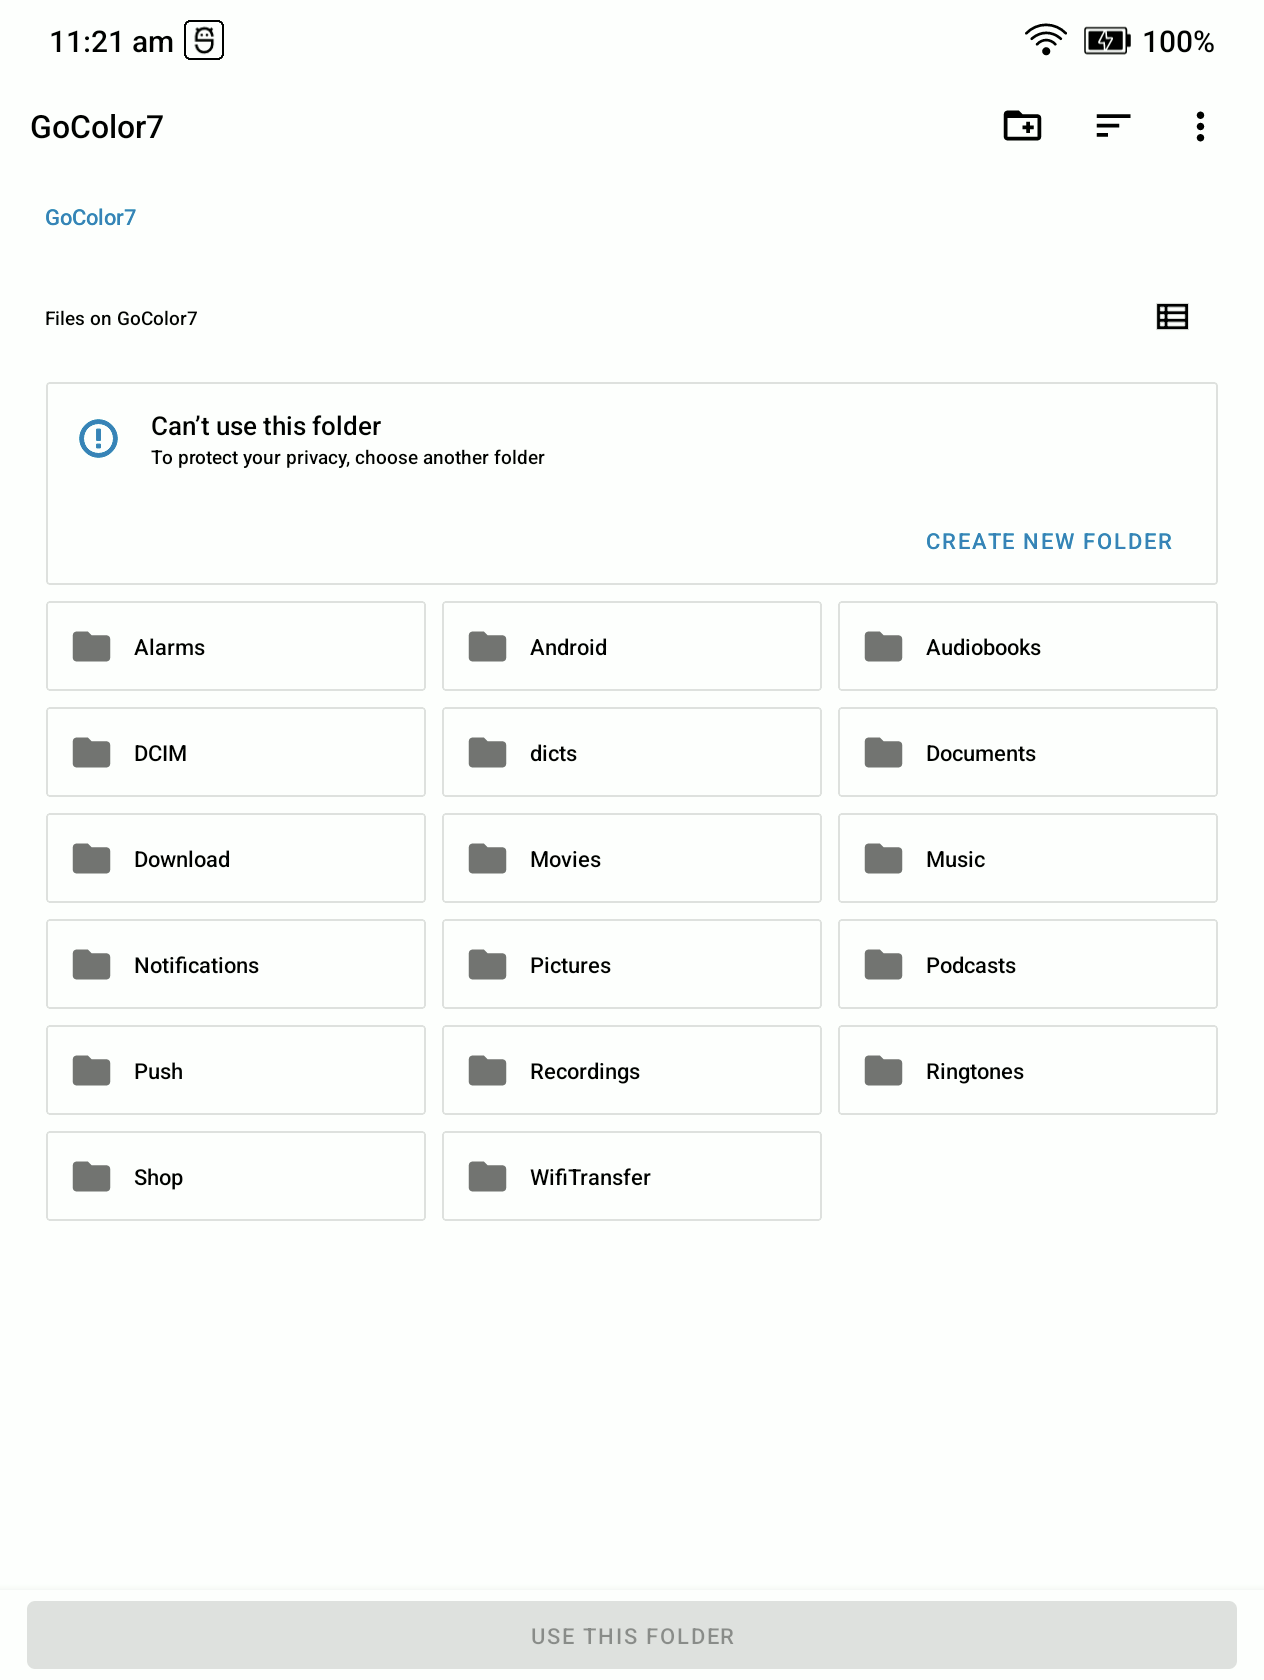Tap the privacy warning info icon
The image size is (1264, 1680).
[x=98, y=438]
